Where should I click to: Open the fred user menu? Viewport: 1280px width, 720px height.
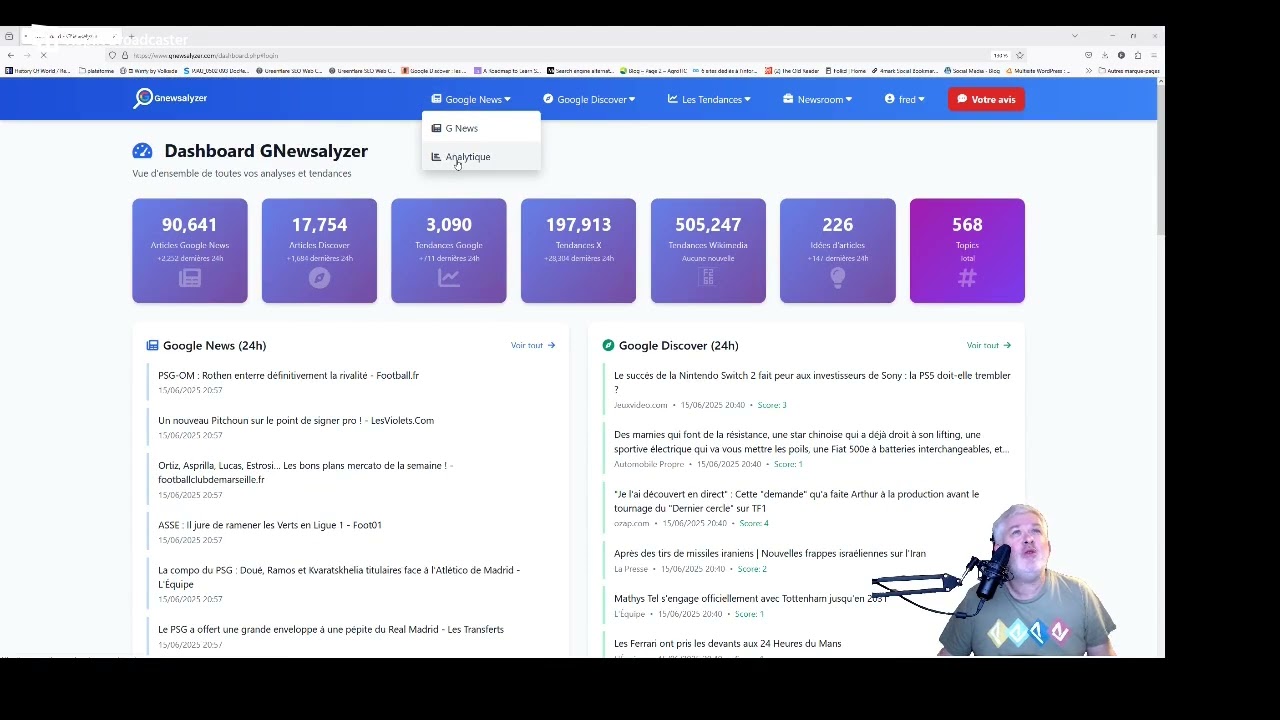tap(904, 99)
